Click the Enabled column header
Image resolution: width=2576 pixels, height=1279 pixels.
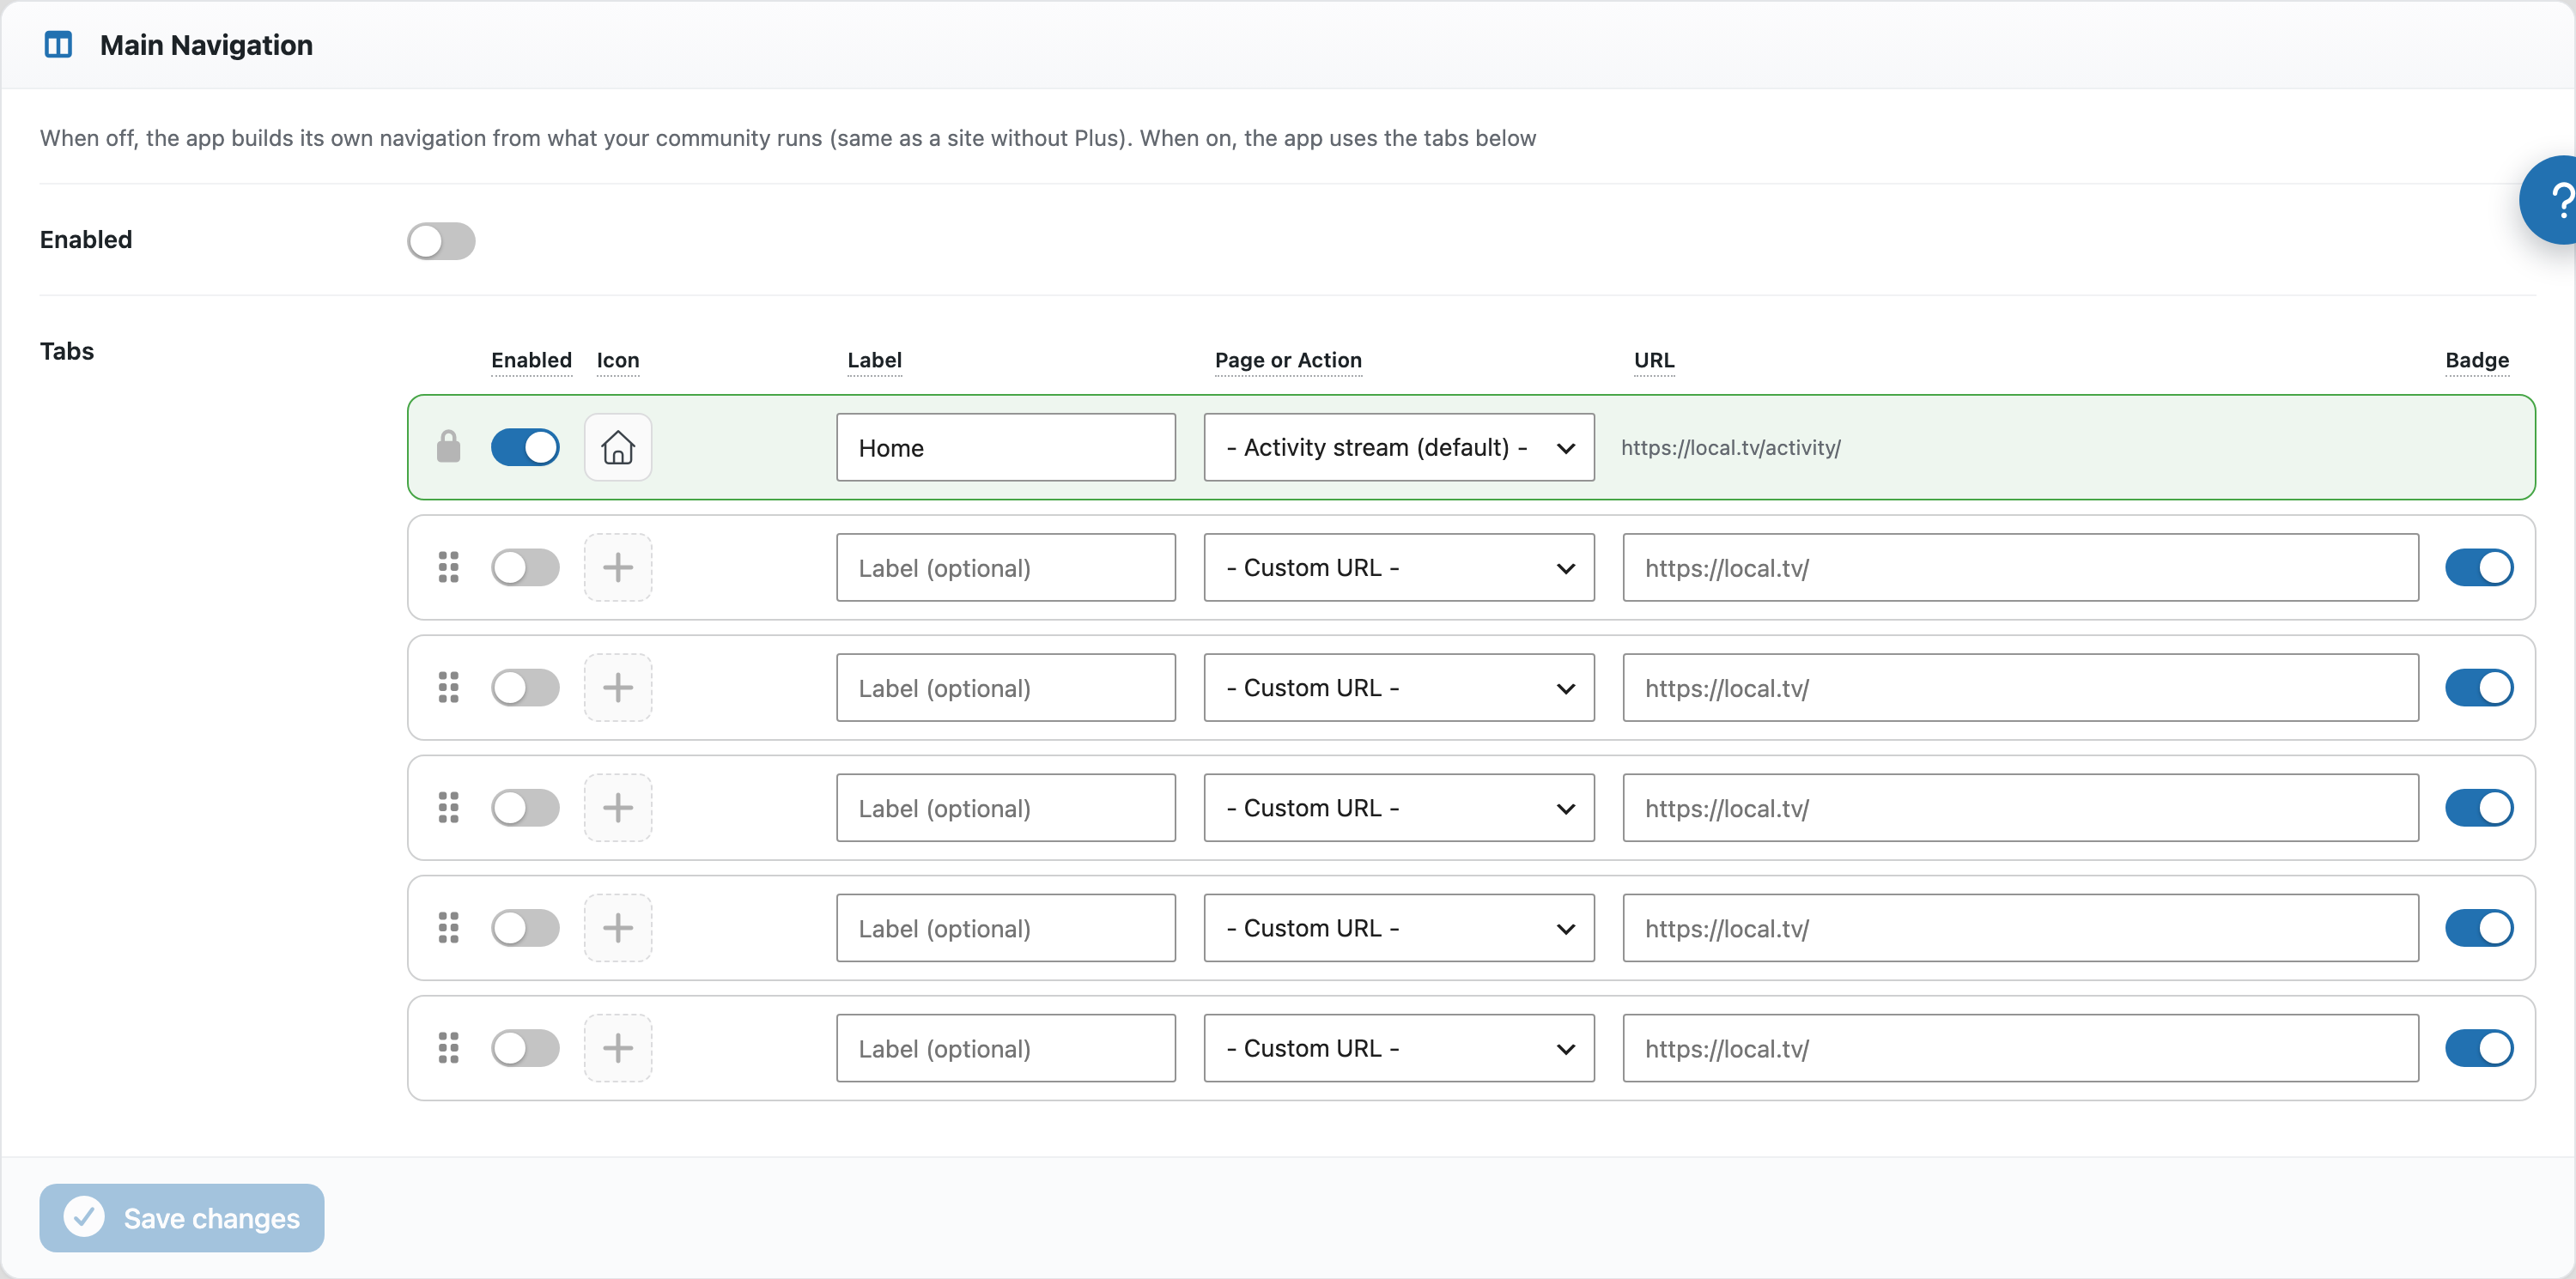tap(531, 360)
